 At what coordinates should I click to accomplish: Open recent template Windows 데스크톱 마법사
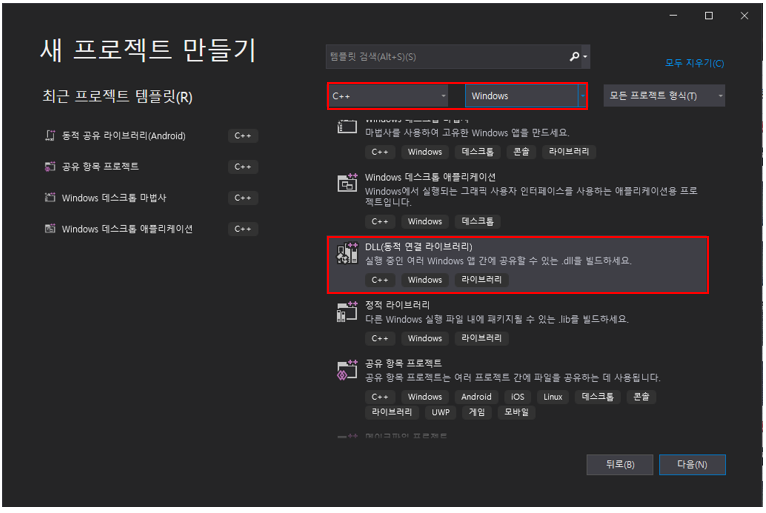[114, 198]
